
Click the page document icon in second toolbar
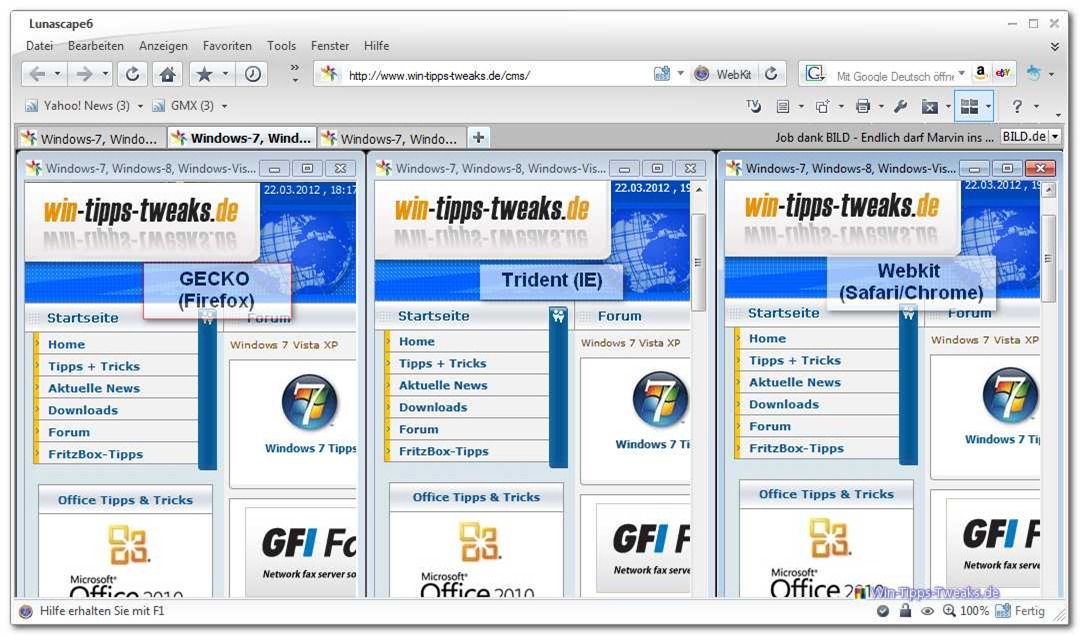pyautogui.click(x=782, y=106)
